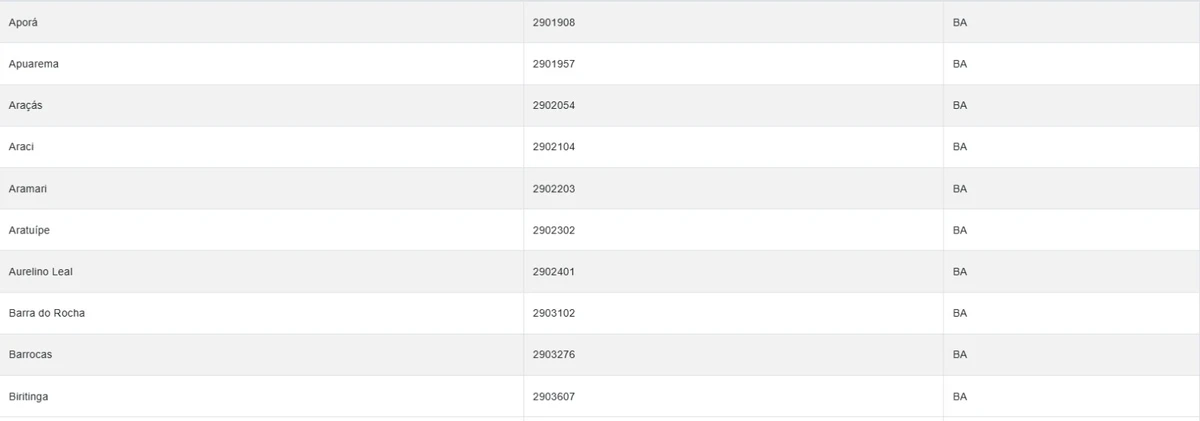
Task: Select the BA cell in Araçás row
Action: click(960, 105)
